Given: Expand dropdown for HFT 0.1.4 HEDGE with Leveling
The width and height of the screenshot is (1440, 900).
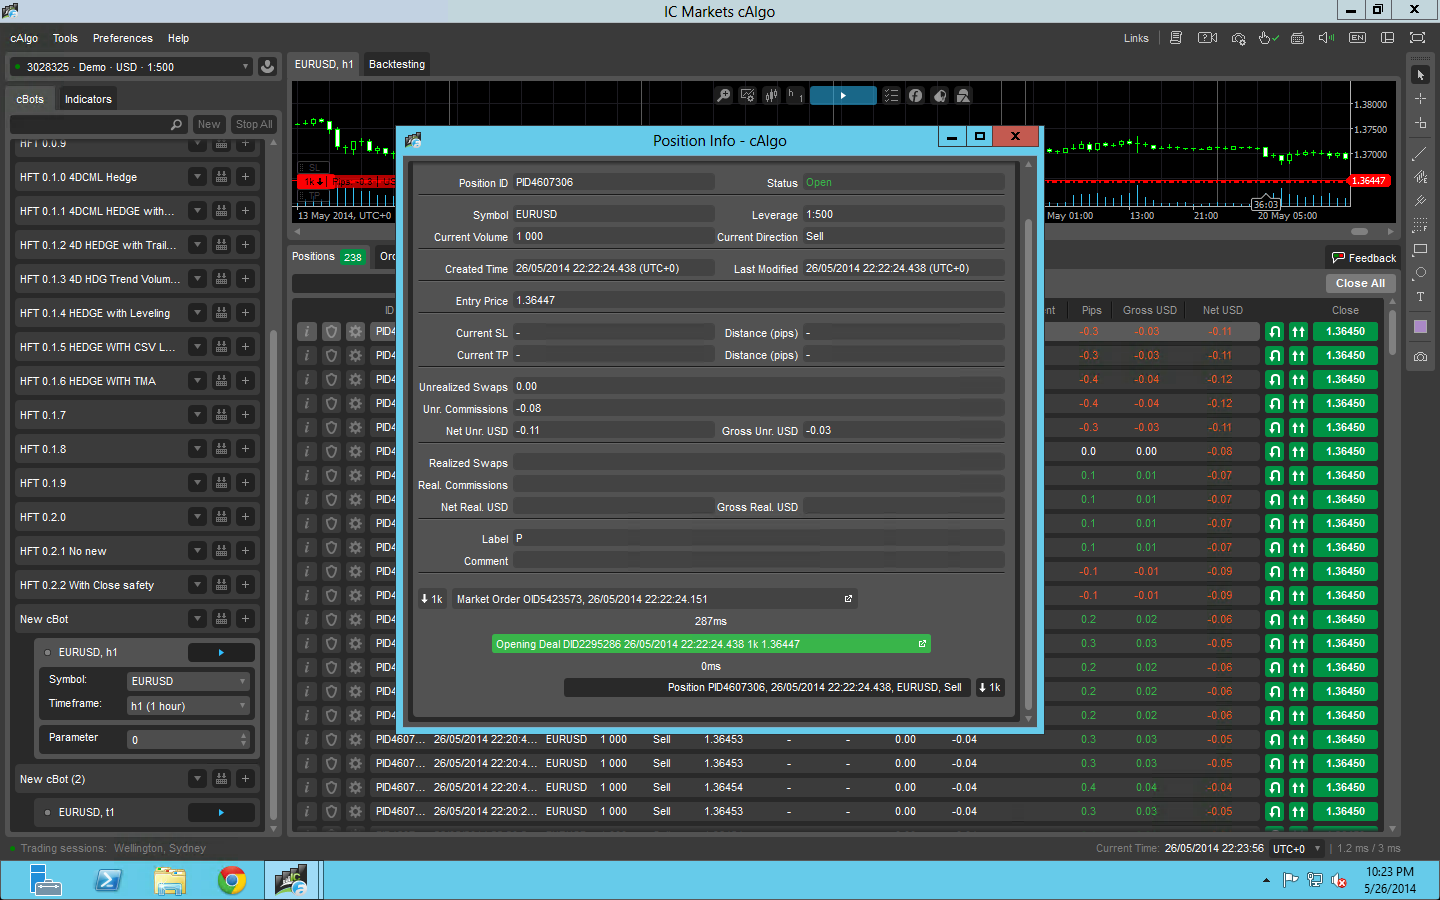Looking at the screenshot, I should tap(197, 313).
